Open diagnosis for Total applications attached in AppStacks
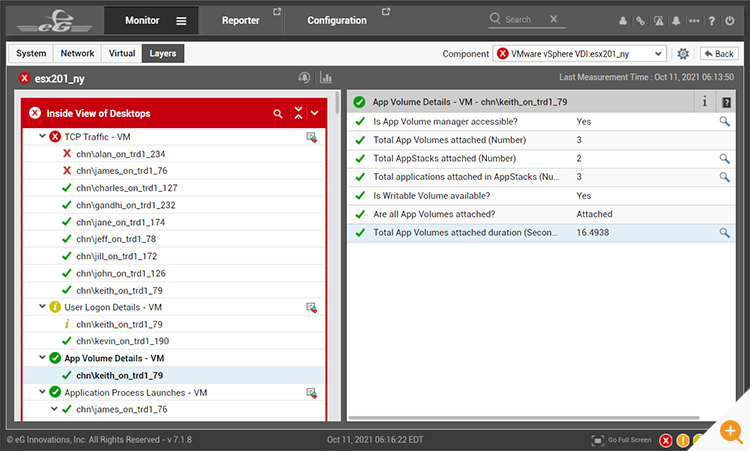750x451 pixels. coord(725,177)
